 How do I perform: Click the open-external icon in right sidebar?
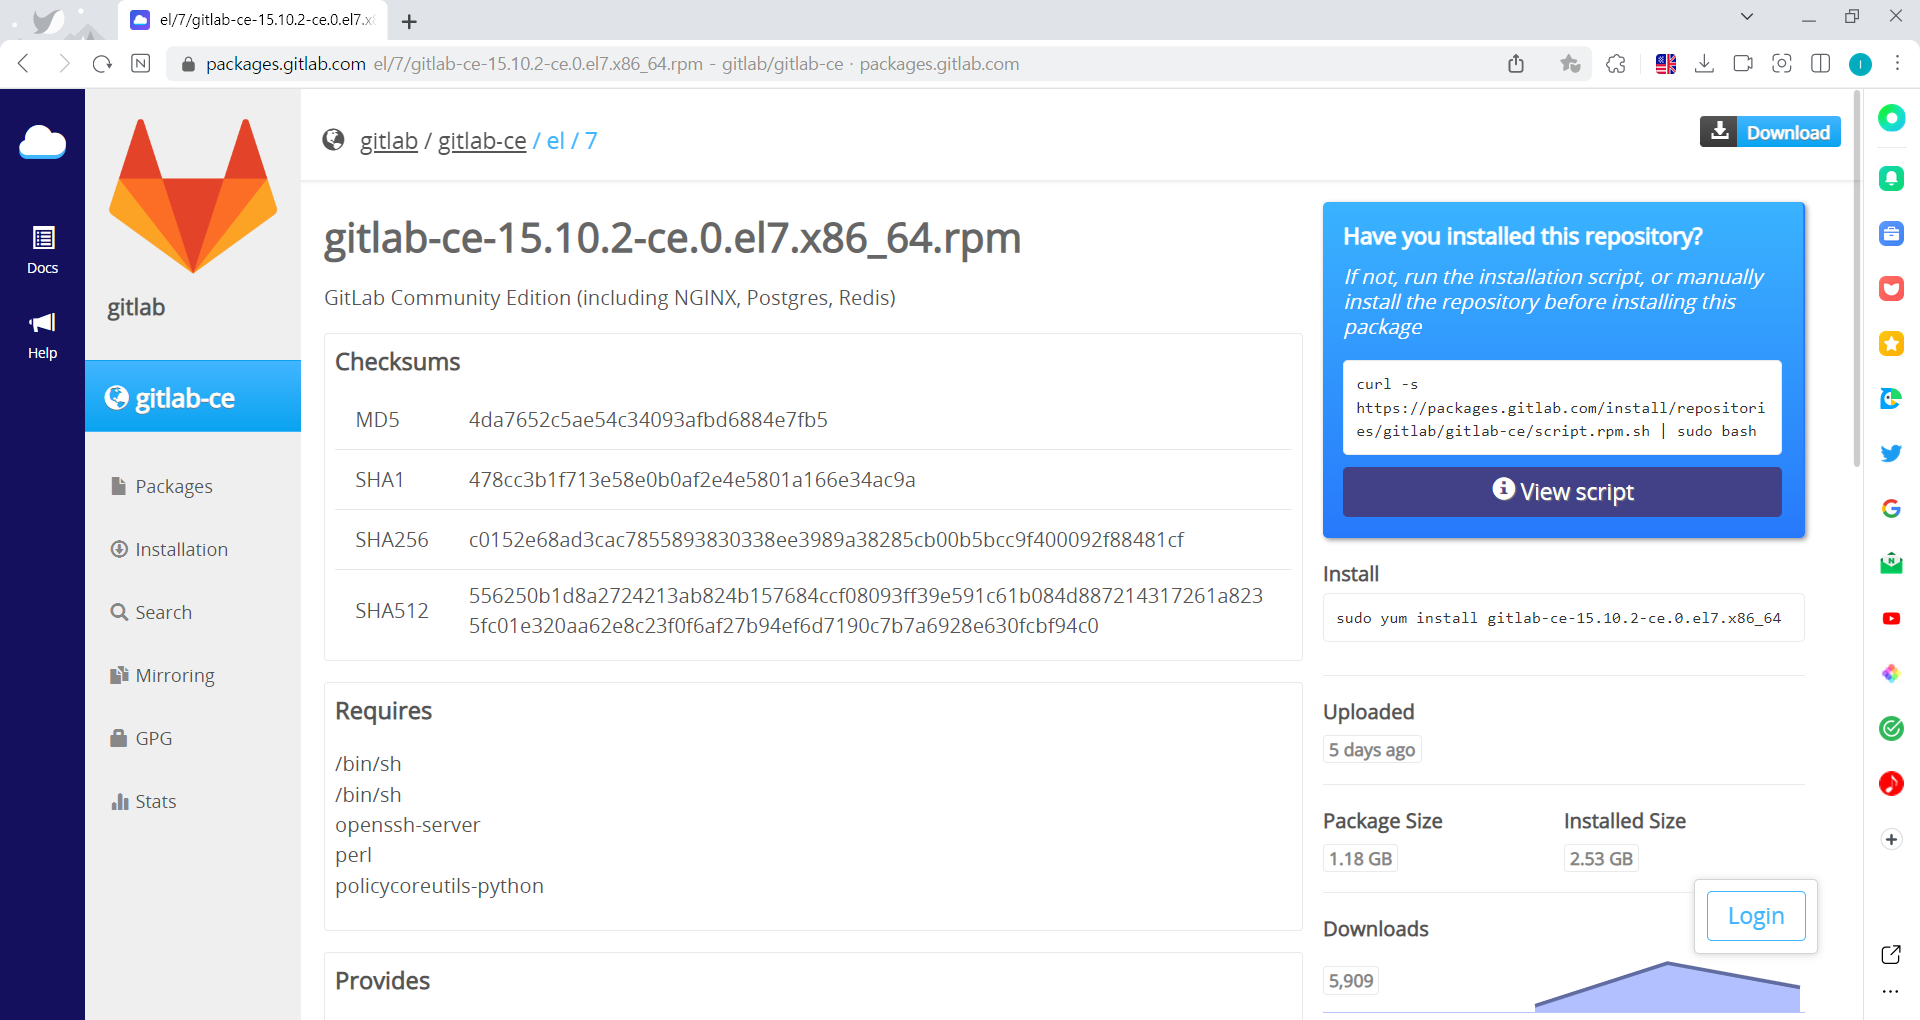[1891, 954]
